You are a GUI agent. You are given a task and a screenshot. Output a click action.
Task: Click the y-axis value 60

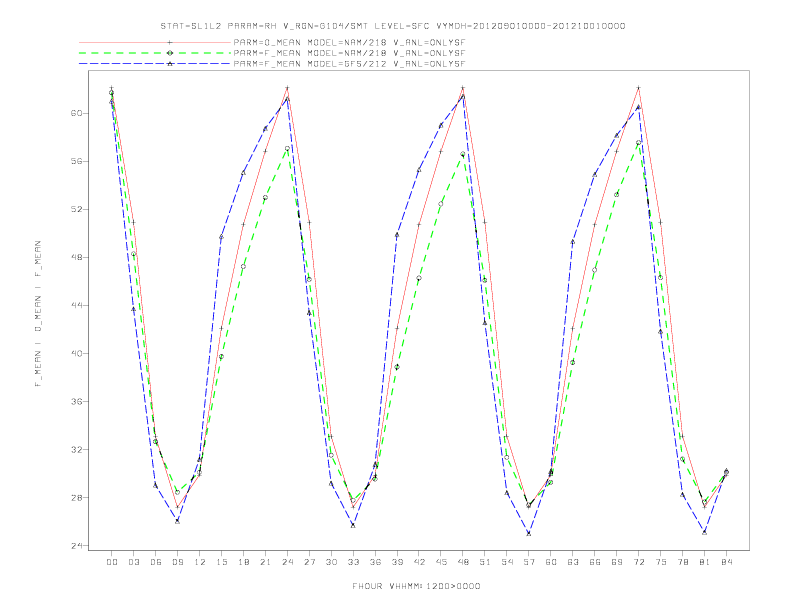click(76, 113)
